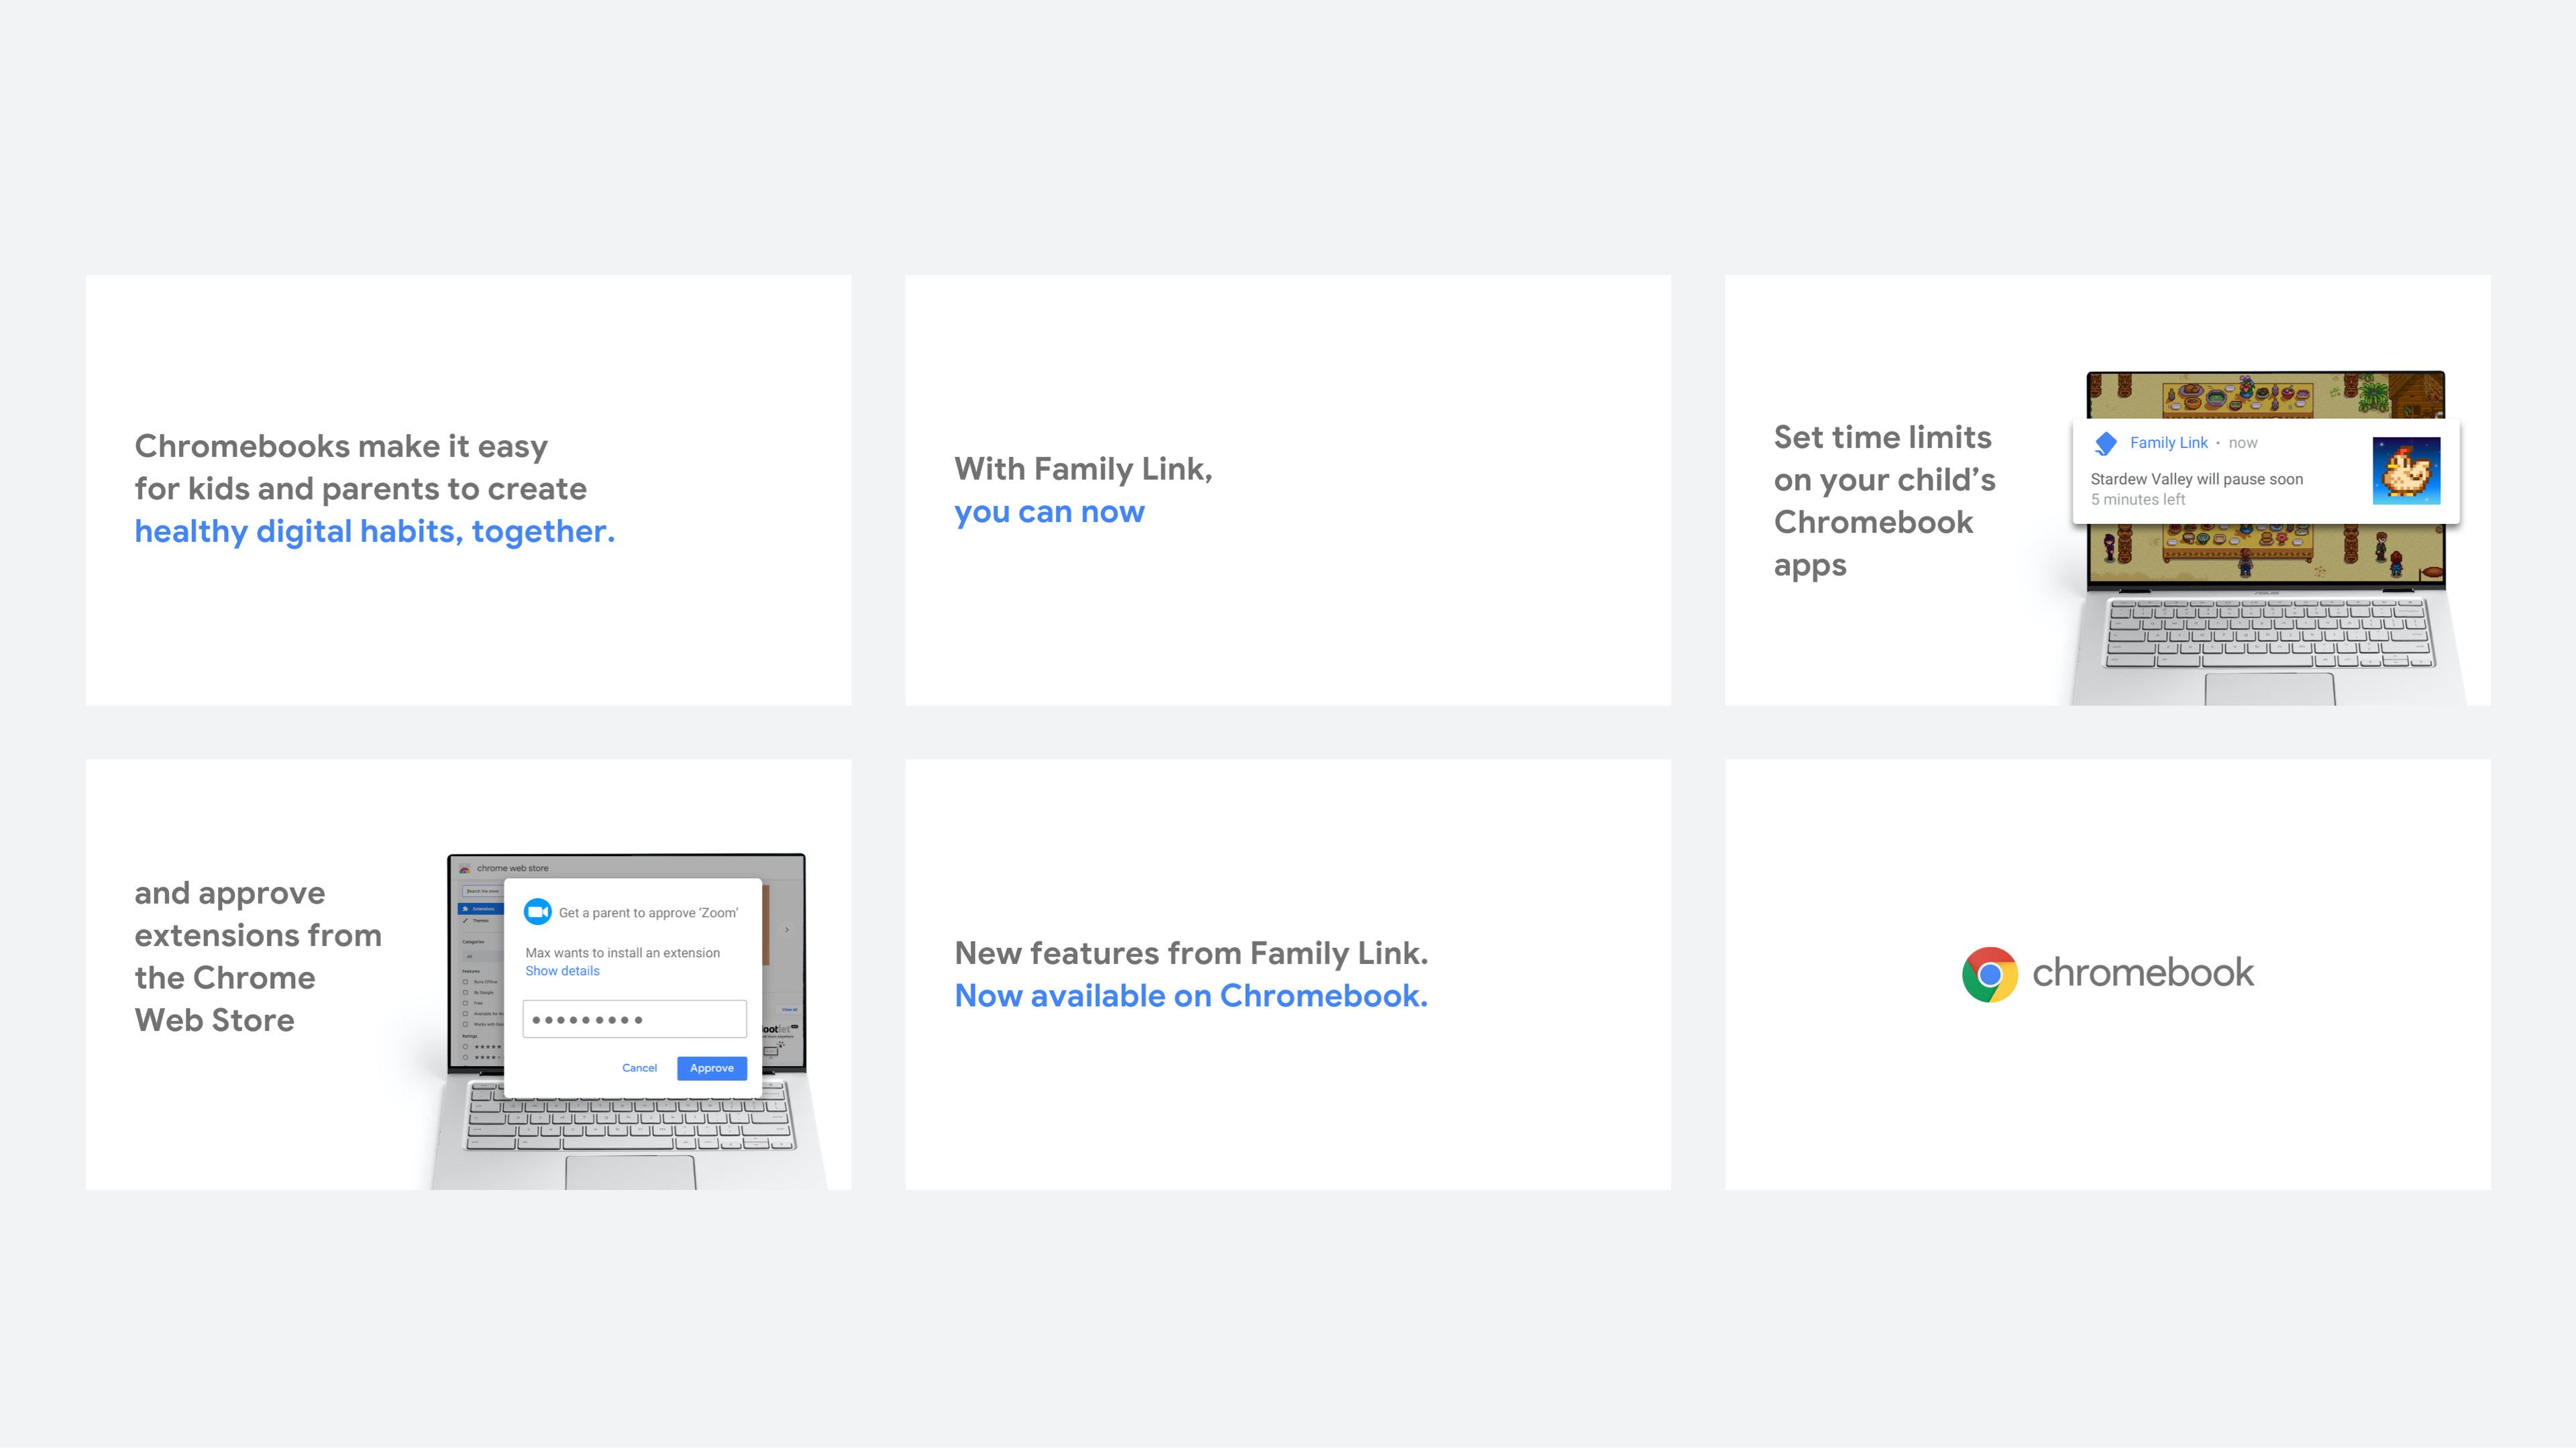Click 'healthy digital habits, together.' text
Viewport: 2576px width, 1449px height.
375,532
